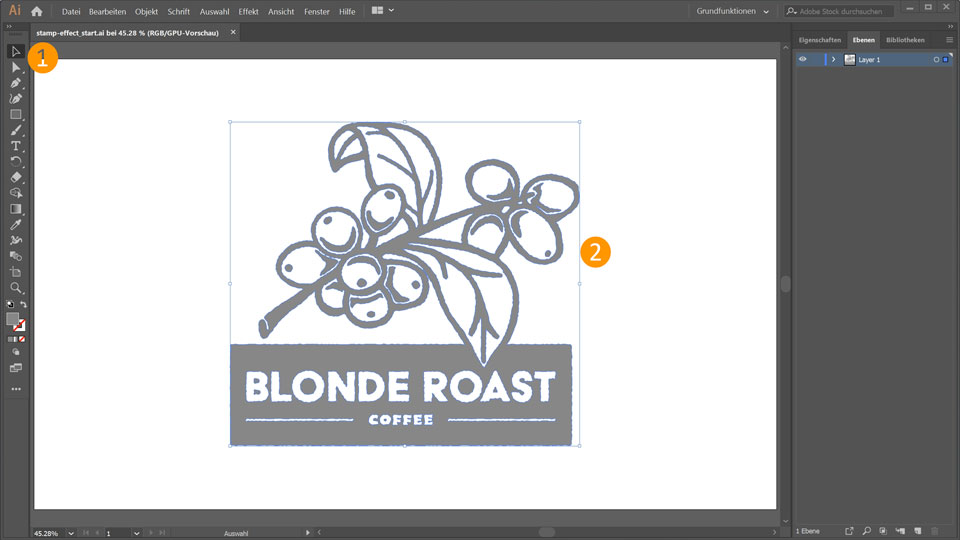Image resolution: width=960 pixels, height=540 pixels.
Task: Open the Ansicht menu
Action: (x=281, y=12)
